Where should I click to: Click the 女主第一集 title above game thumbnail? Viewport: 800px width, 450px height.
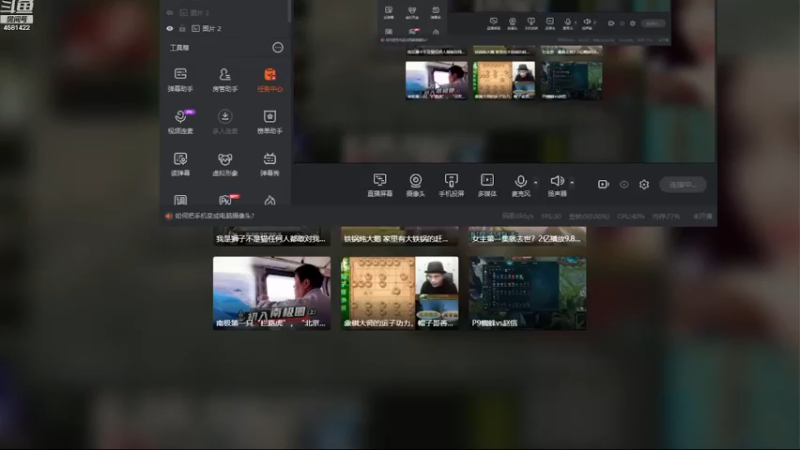point(527,238)
